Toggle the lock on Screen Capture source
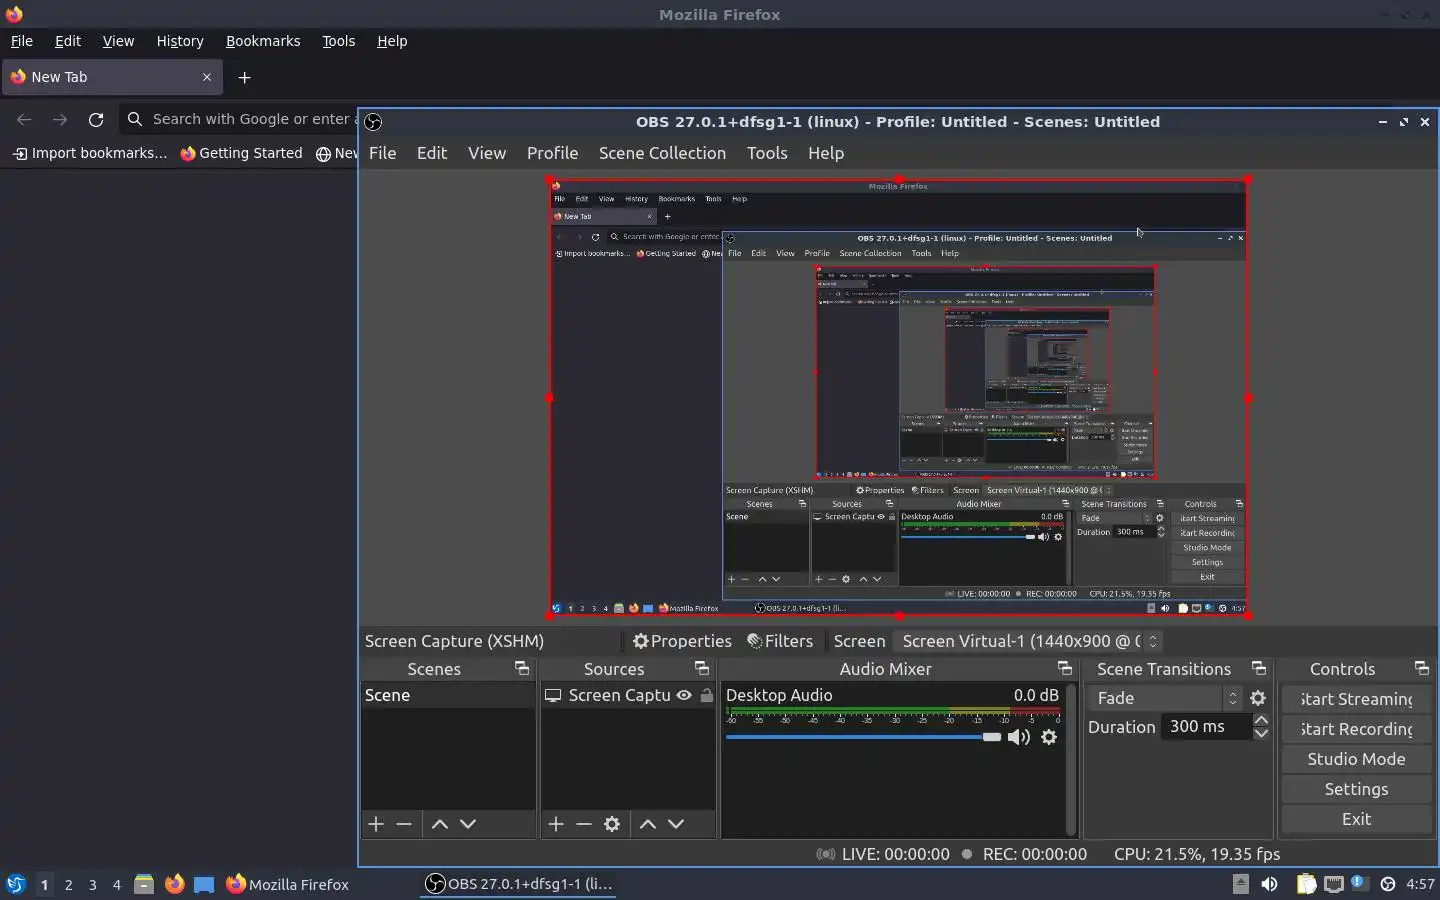 [707, 695]
